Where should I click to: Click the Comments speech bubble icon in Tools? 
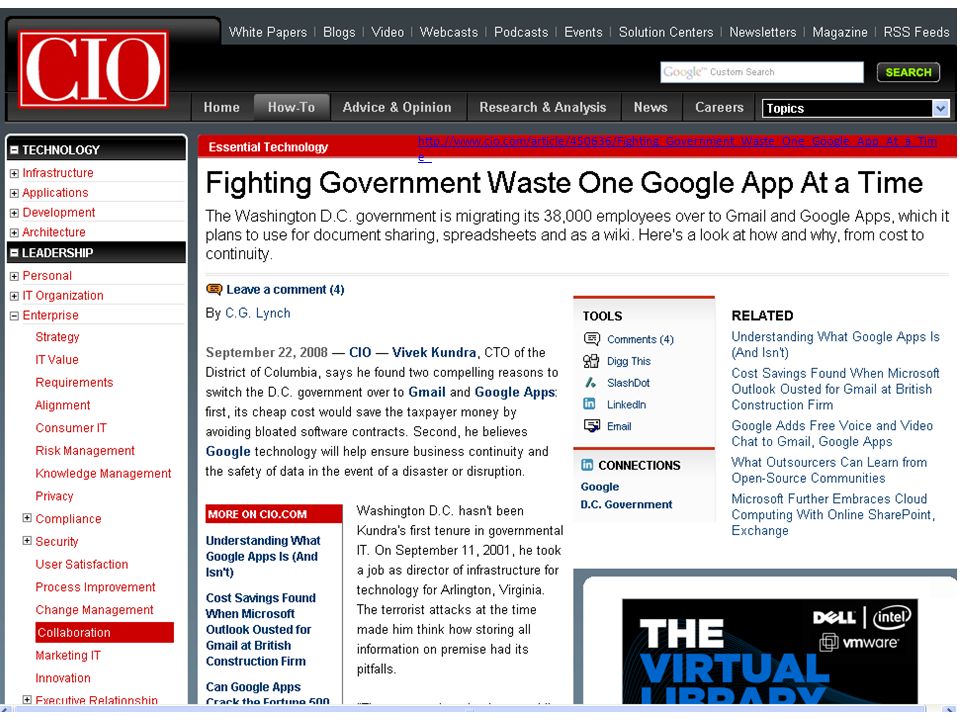point(591,339)
